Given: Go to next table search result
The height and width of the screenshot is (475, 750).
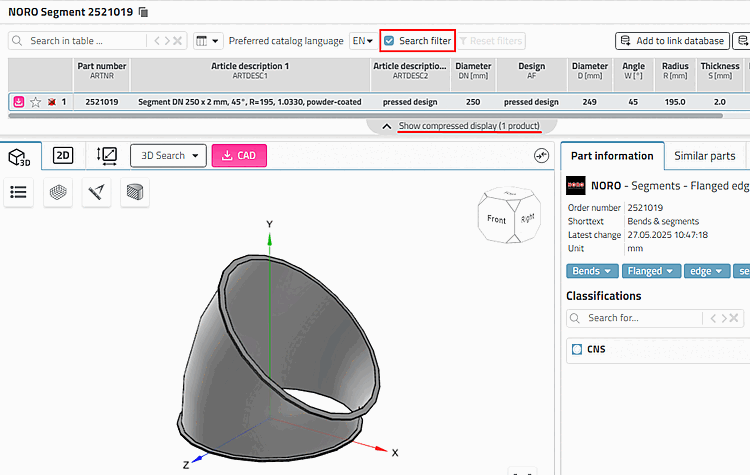Looking at the screenshot, I should 167,41.
